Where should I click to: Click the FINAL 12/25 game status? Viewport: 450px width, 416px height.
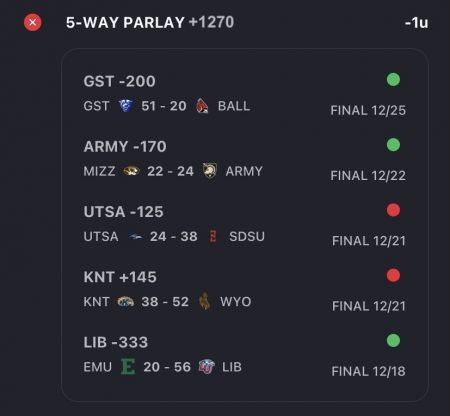coord(368,110)
